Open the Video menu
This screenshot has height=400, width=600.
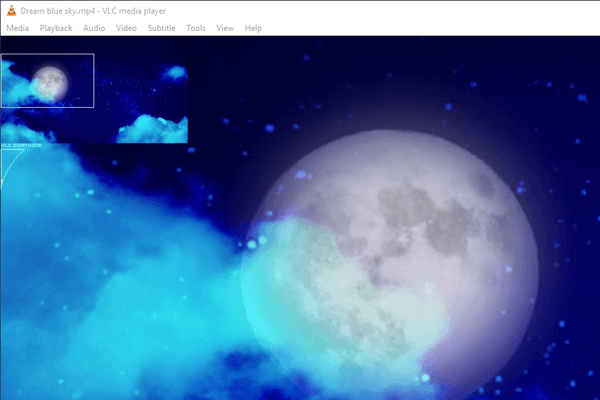[x=126, y=28]
